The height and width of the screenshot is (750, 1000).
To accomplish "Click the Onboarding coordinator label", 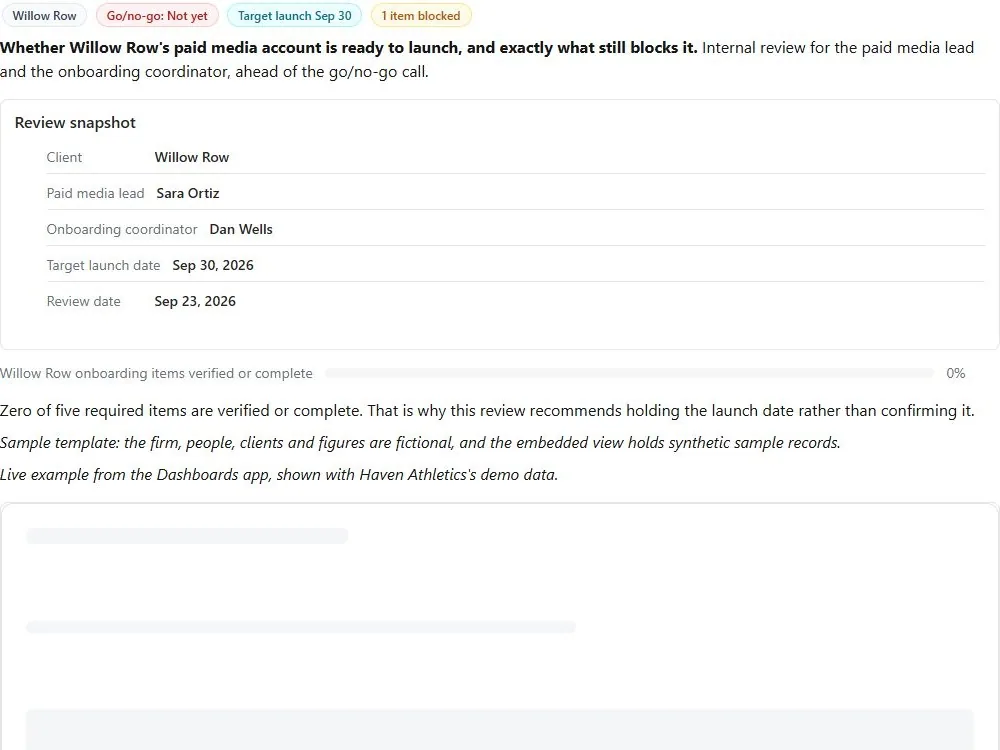I will pos(122,230).
